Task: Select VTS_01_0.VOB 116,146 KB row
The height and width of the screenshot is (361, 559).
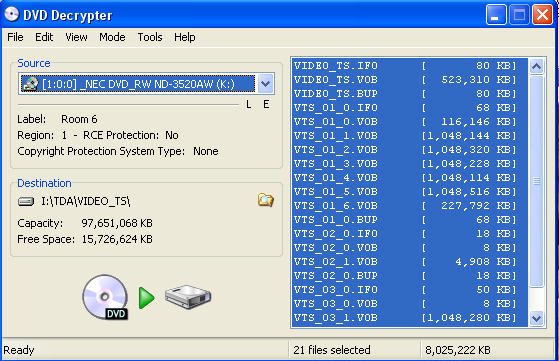Action: [x=410, y=122]
